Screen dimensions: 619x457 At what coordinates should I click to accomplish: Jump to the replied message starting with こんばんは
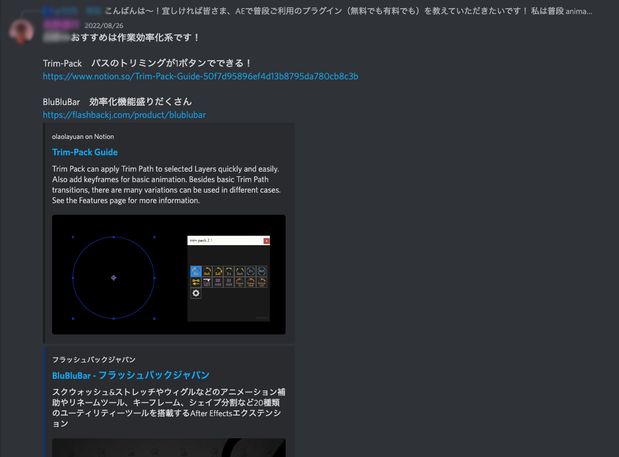pyautogui.click(x=348, y=11)
